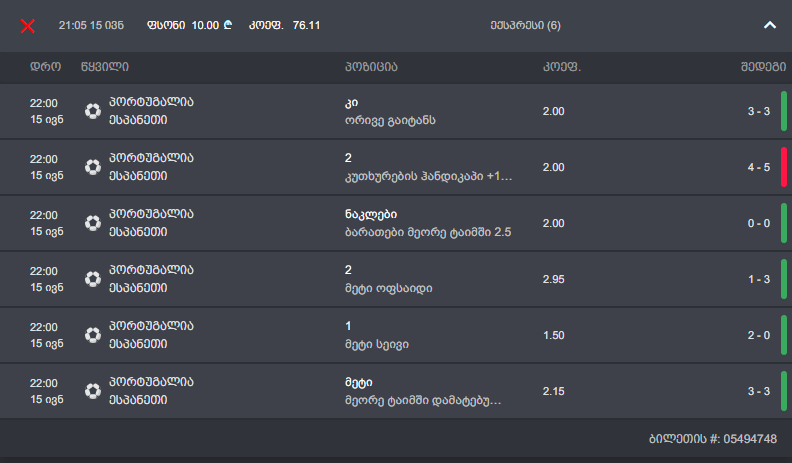Click the green status bar next to 1 - 3

pyautogui.click(x=784, y=279)
